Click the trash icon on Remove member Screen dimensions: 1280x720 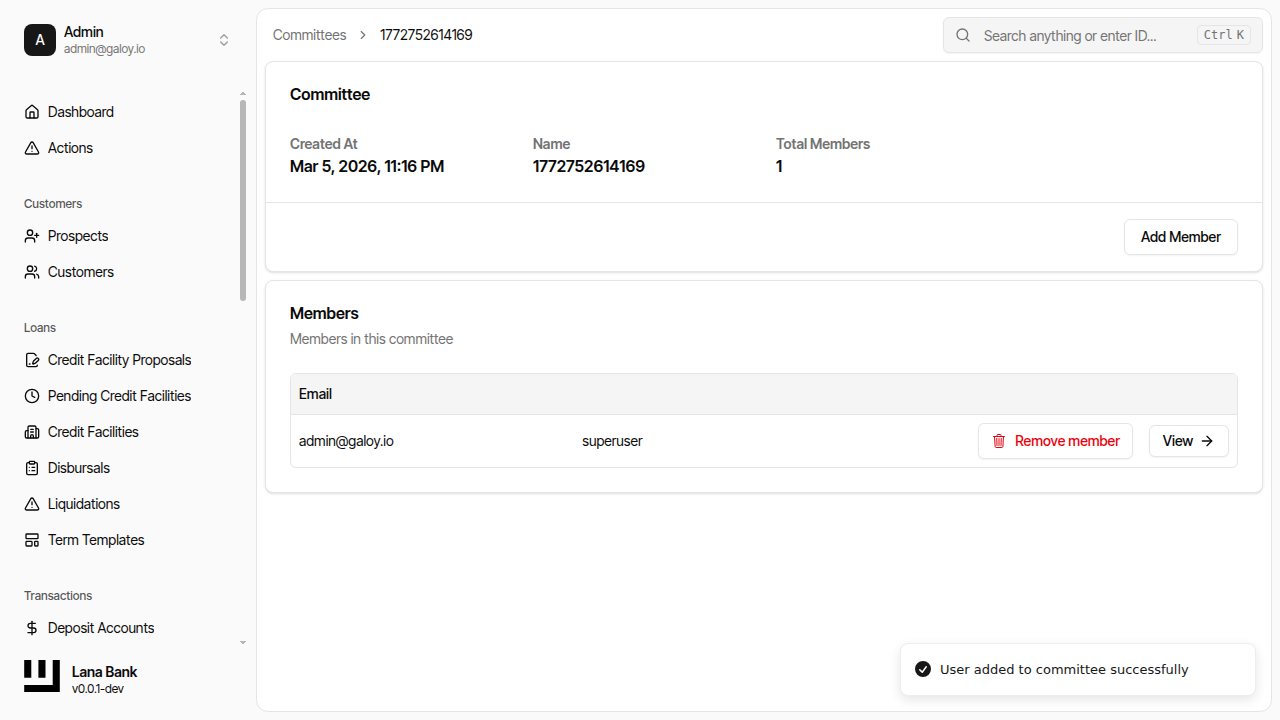coord(999,440)
